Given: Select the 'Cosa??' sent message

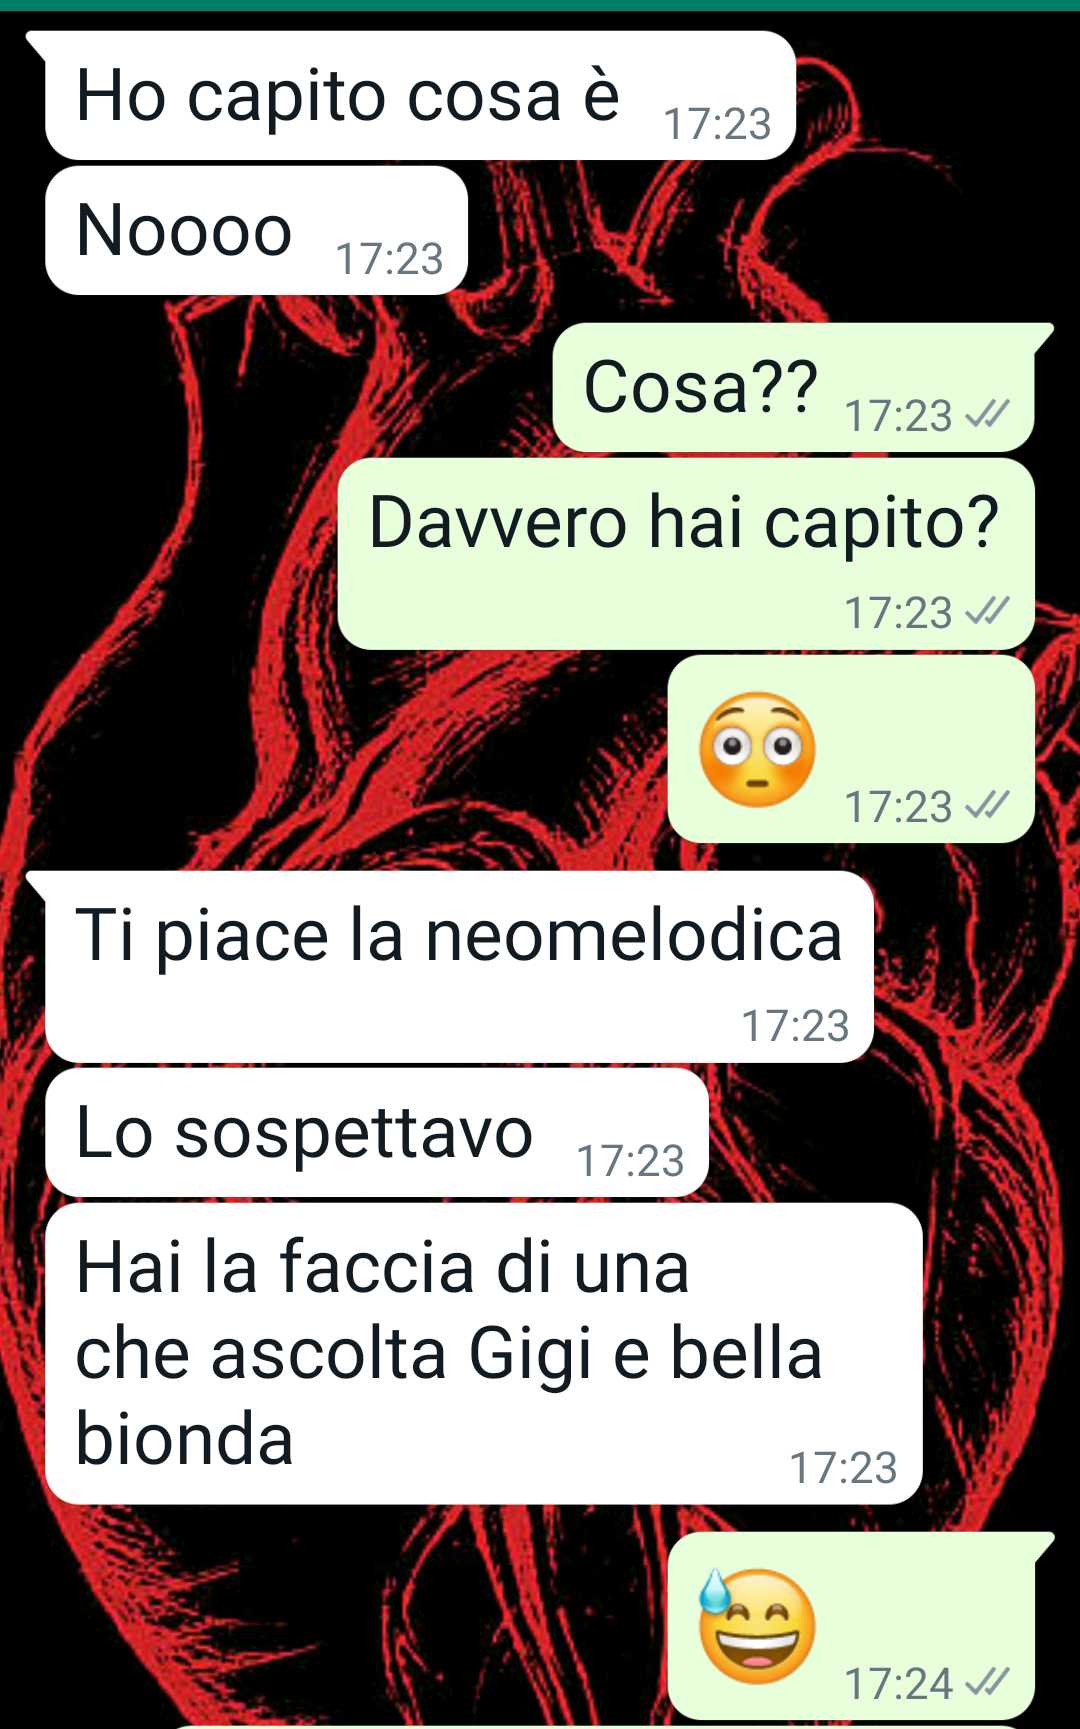Looking at the screenshot, I should click(x=794, y=387).
